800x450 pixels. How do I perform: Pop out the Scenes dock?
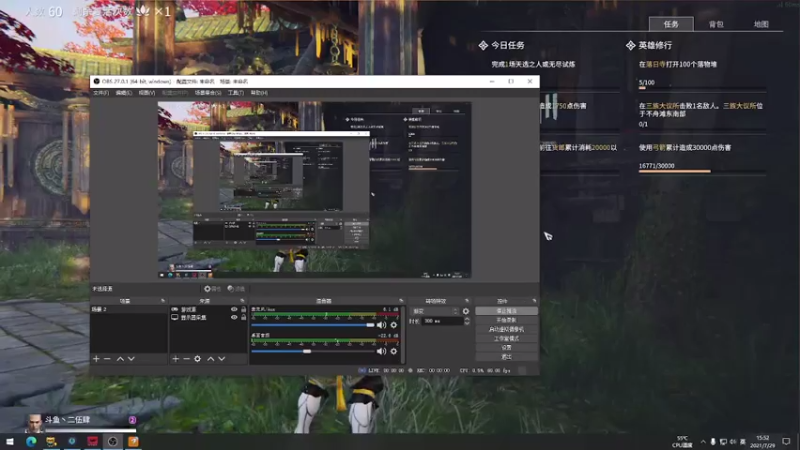point(163,301)
